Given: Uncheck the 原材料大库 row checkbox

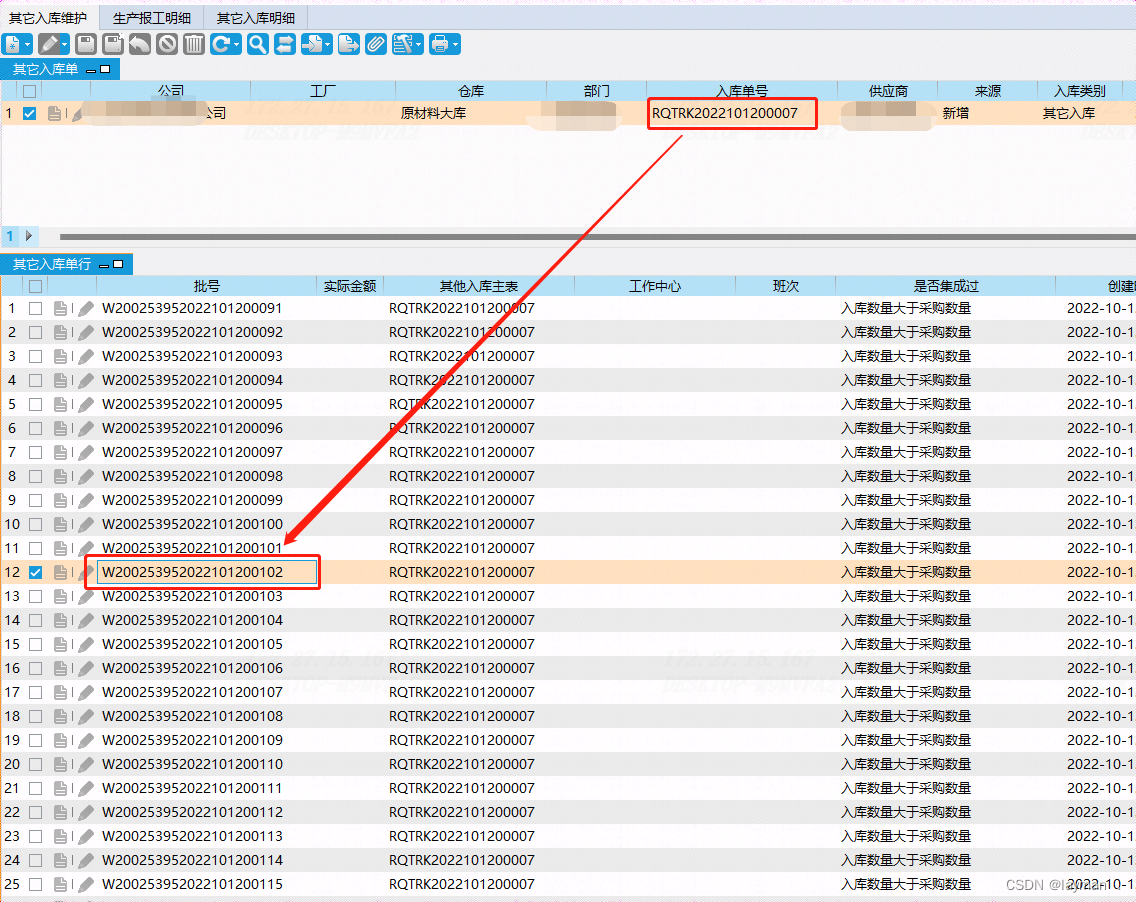Looking at the screenshot, I should [x=30, y=114].
